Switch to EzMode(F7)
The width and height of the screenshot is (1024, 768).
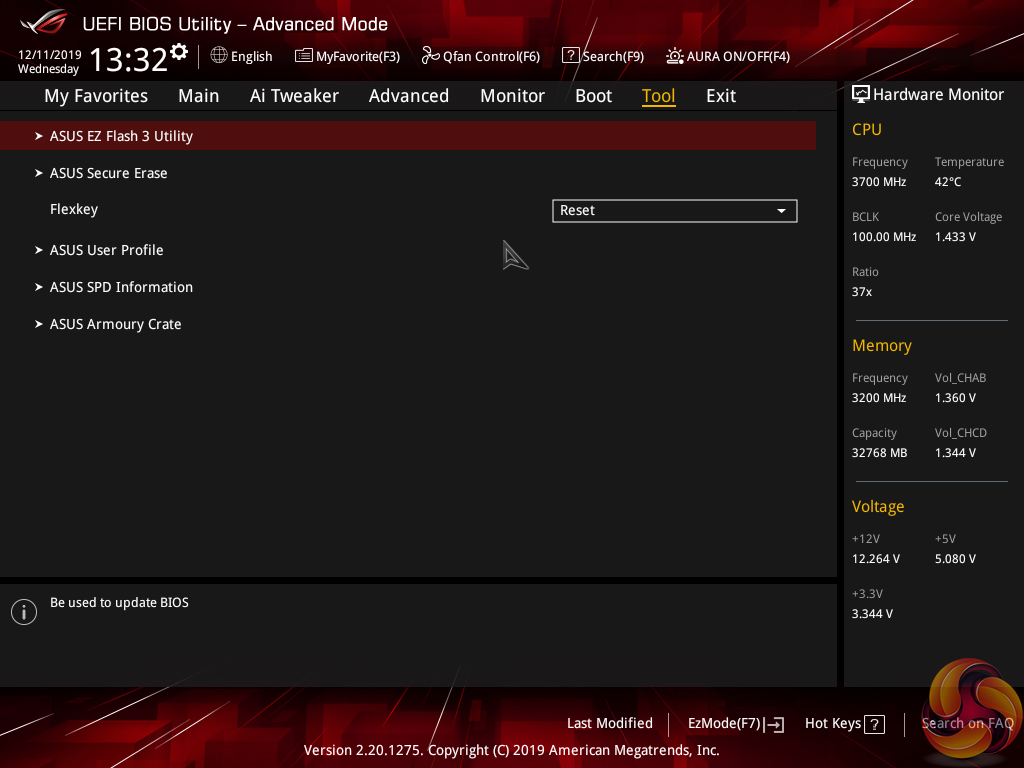735,724
